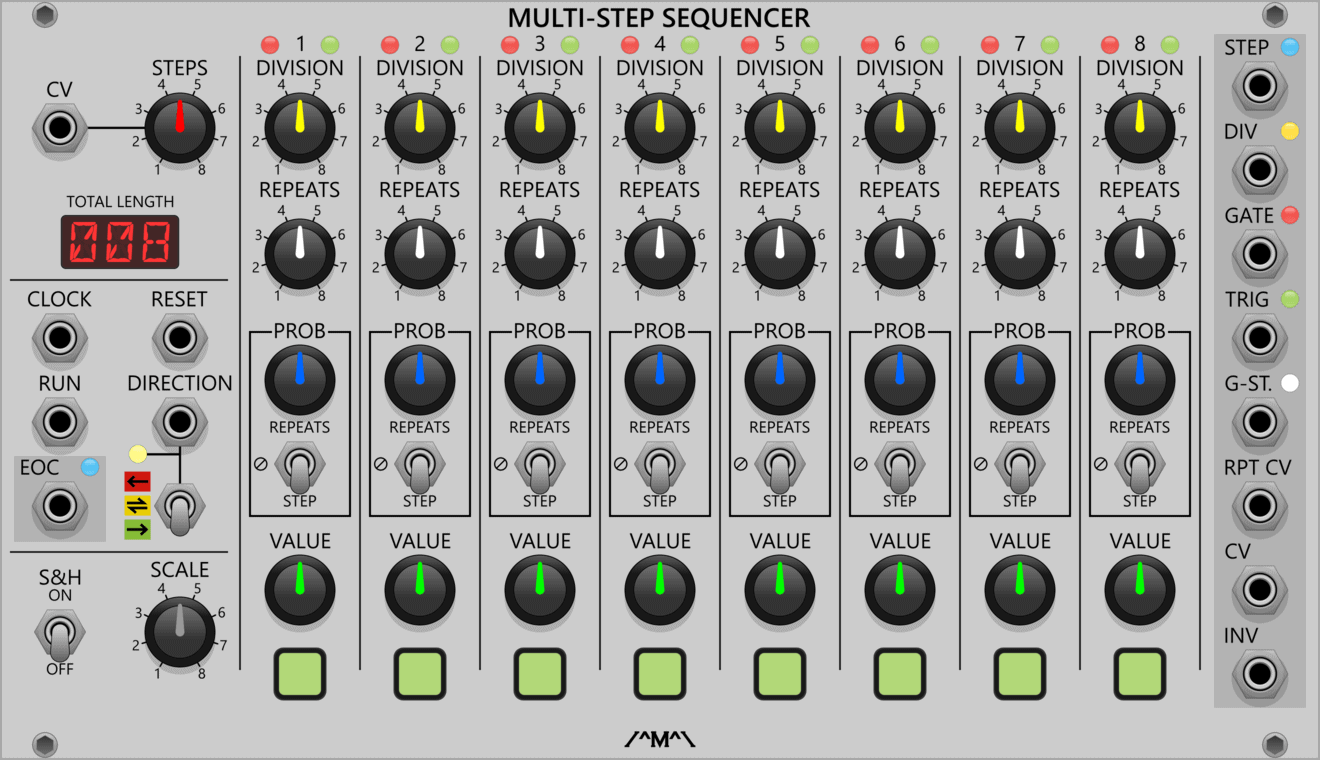This screenshot has width=1320, height=760.
Task: Click the DIV output jack
Action: [1259, 170]
